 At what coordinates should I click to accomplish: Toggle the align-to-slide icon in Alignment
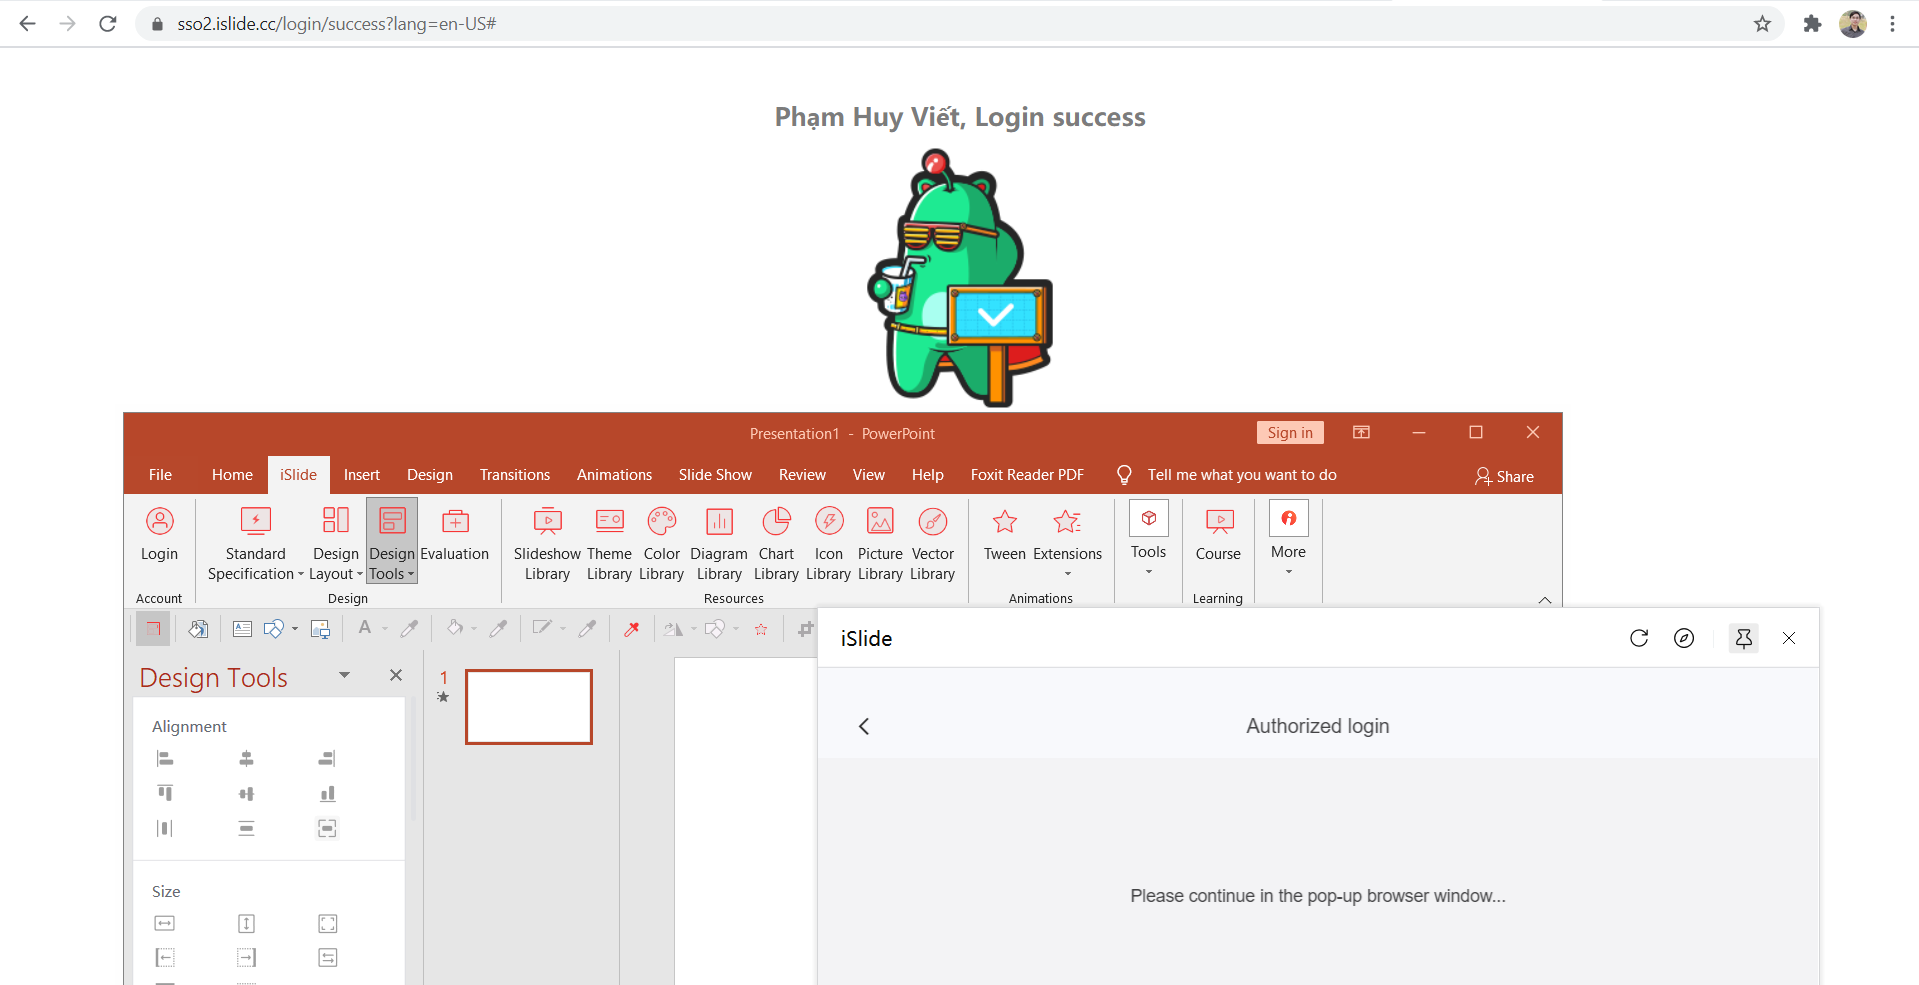(x=327, y=828)
